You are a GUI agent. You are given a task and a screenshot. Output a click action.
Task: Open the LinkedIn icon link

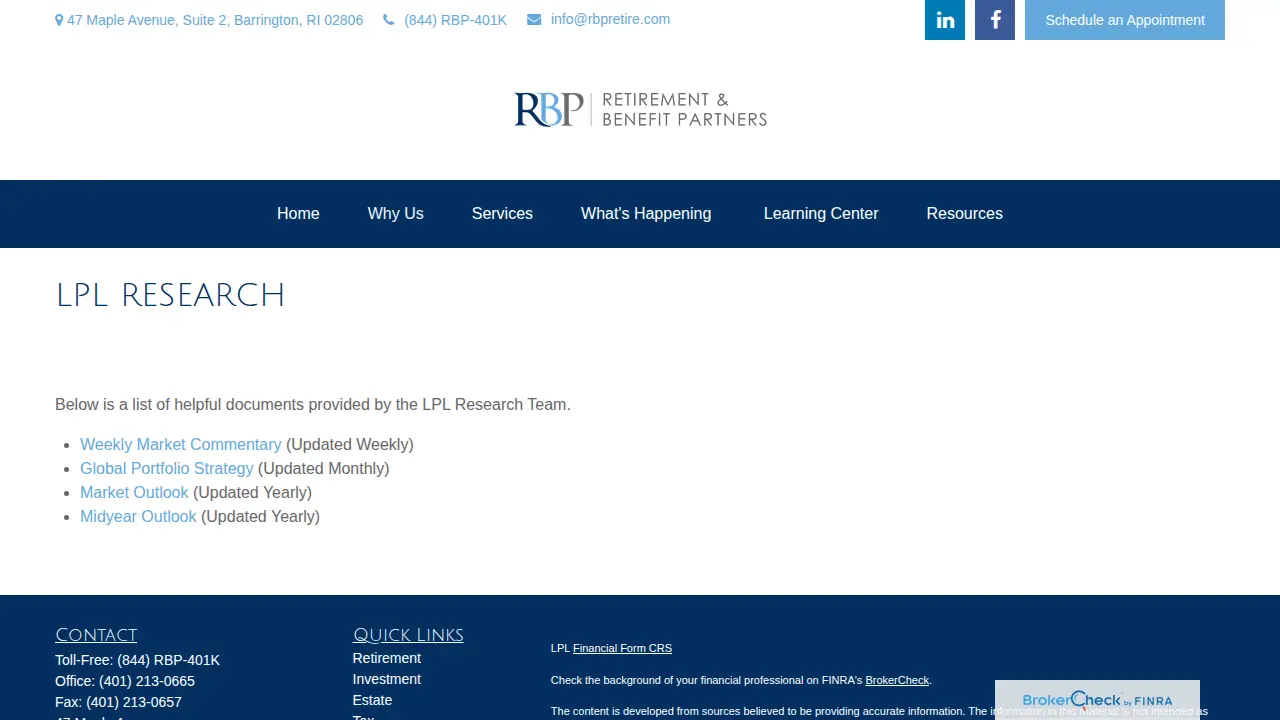click(945, 20)
